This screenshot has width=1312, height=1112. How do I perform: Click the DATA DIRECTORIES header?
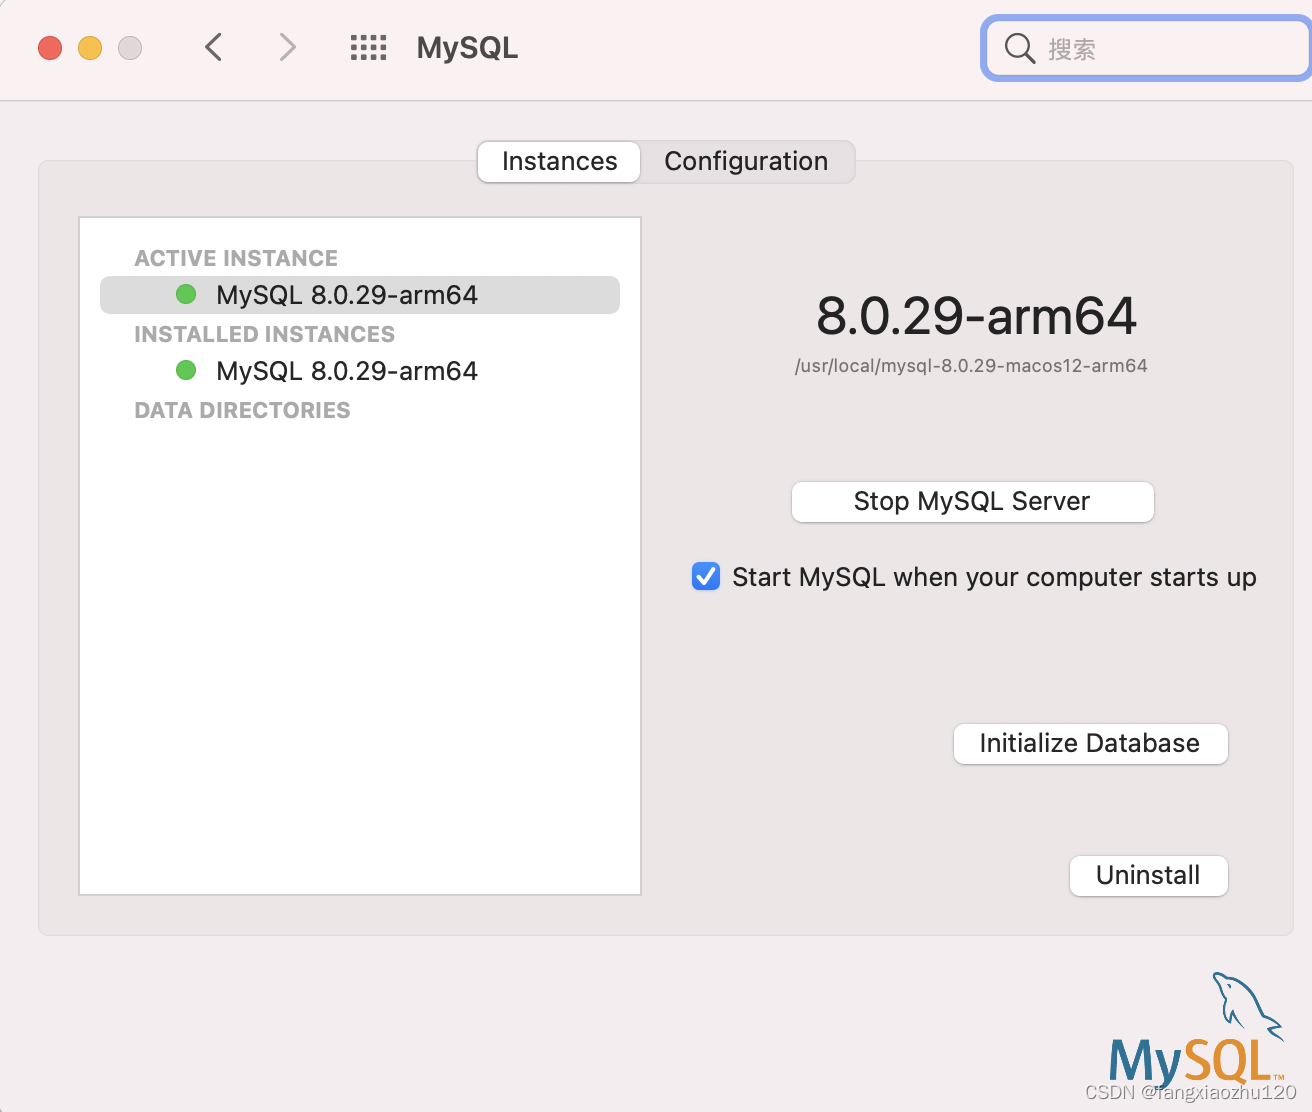[242, 410]
